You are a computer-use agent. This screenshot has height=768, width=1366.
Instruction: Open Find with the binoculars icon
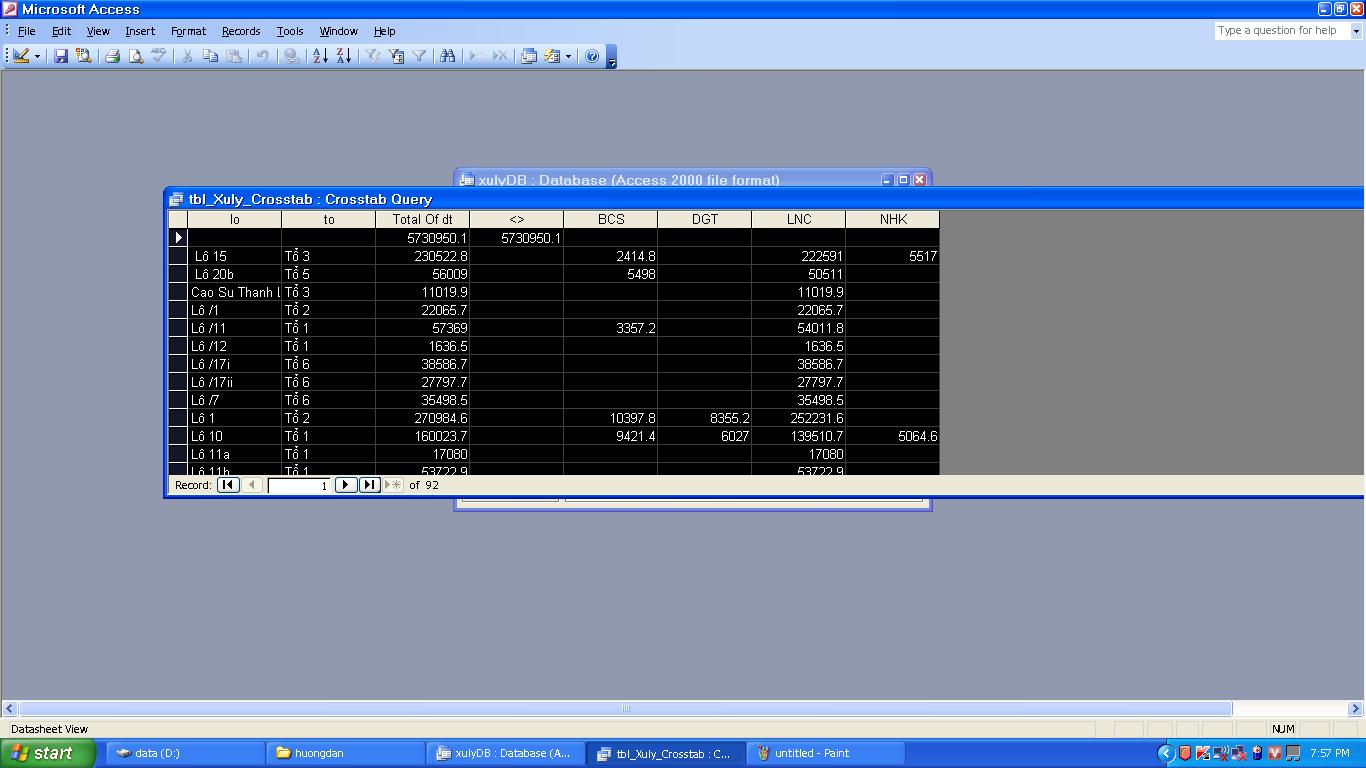(x=447, y=56)
